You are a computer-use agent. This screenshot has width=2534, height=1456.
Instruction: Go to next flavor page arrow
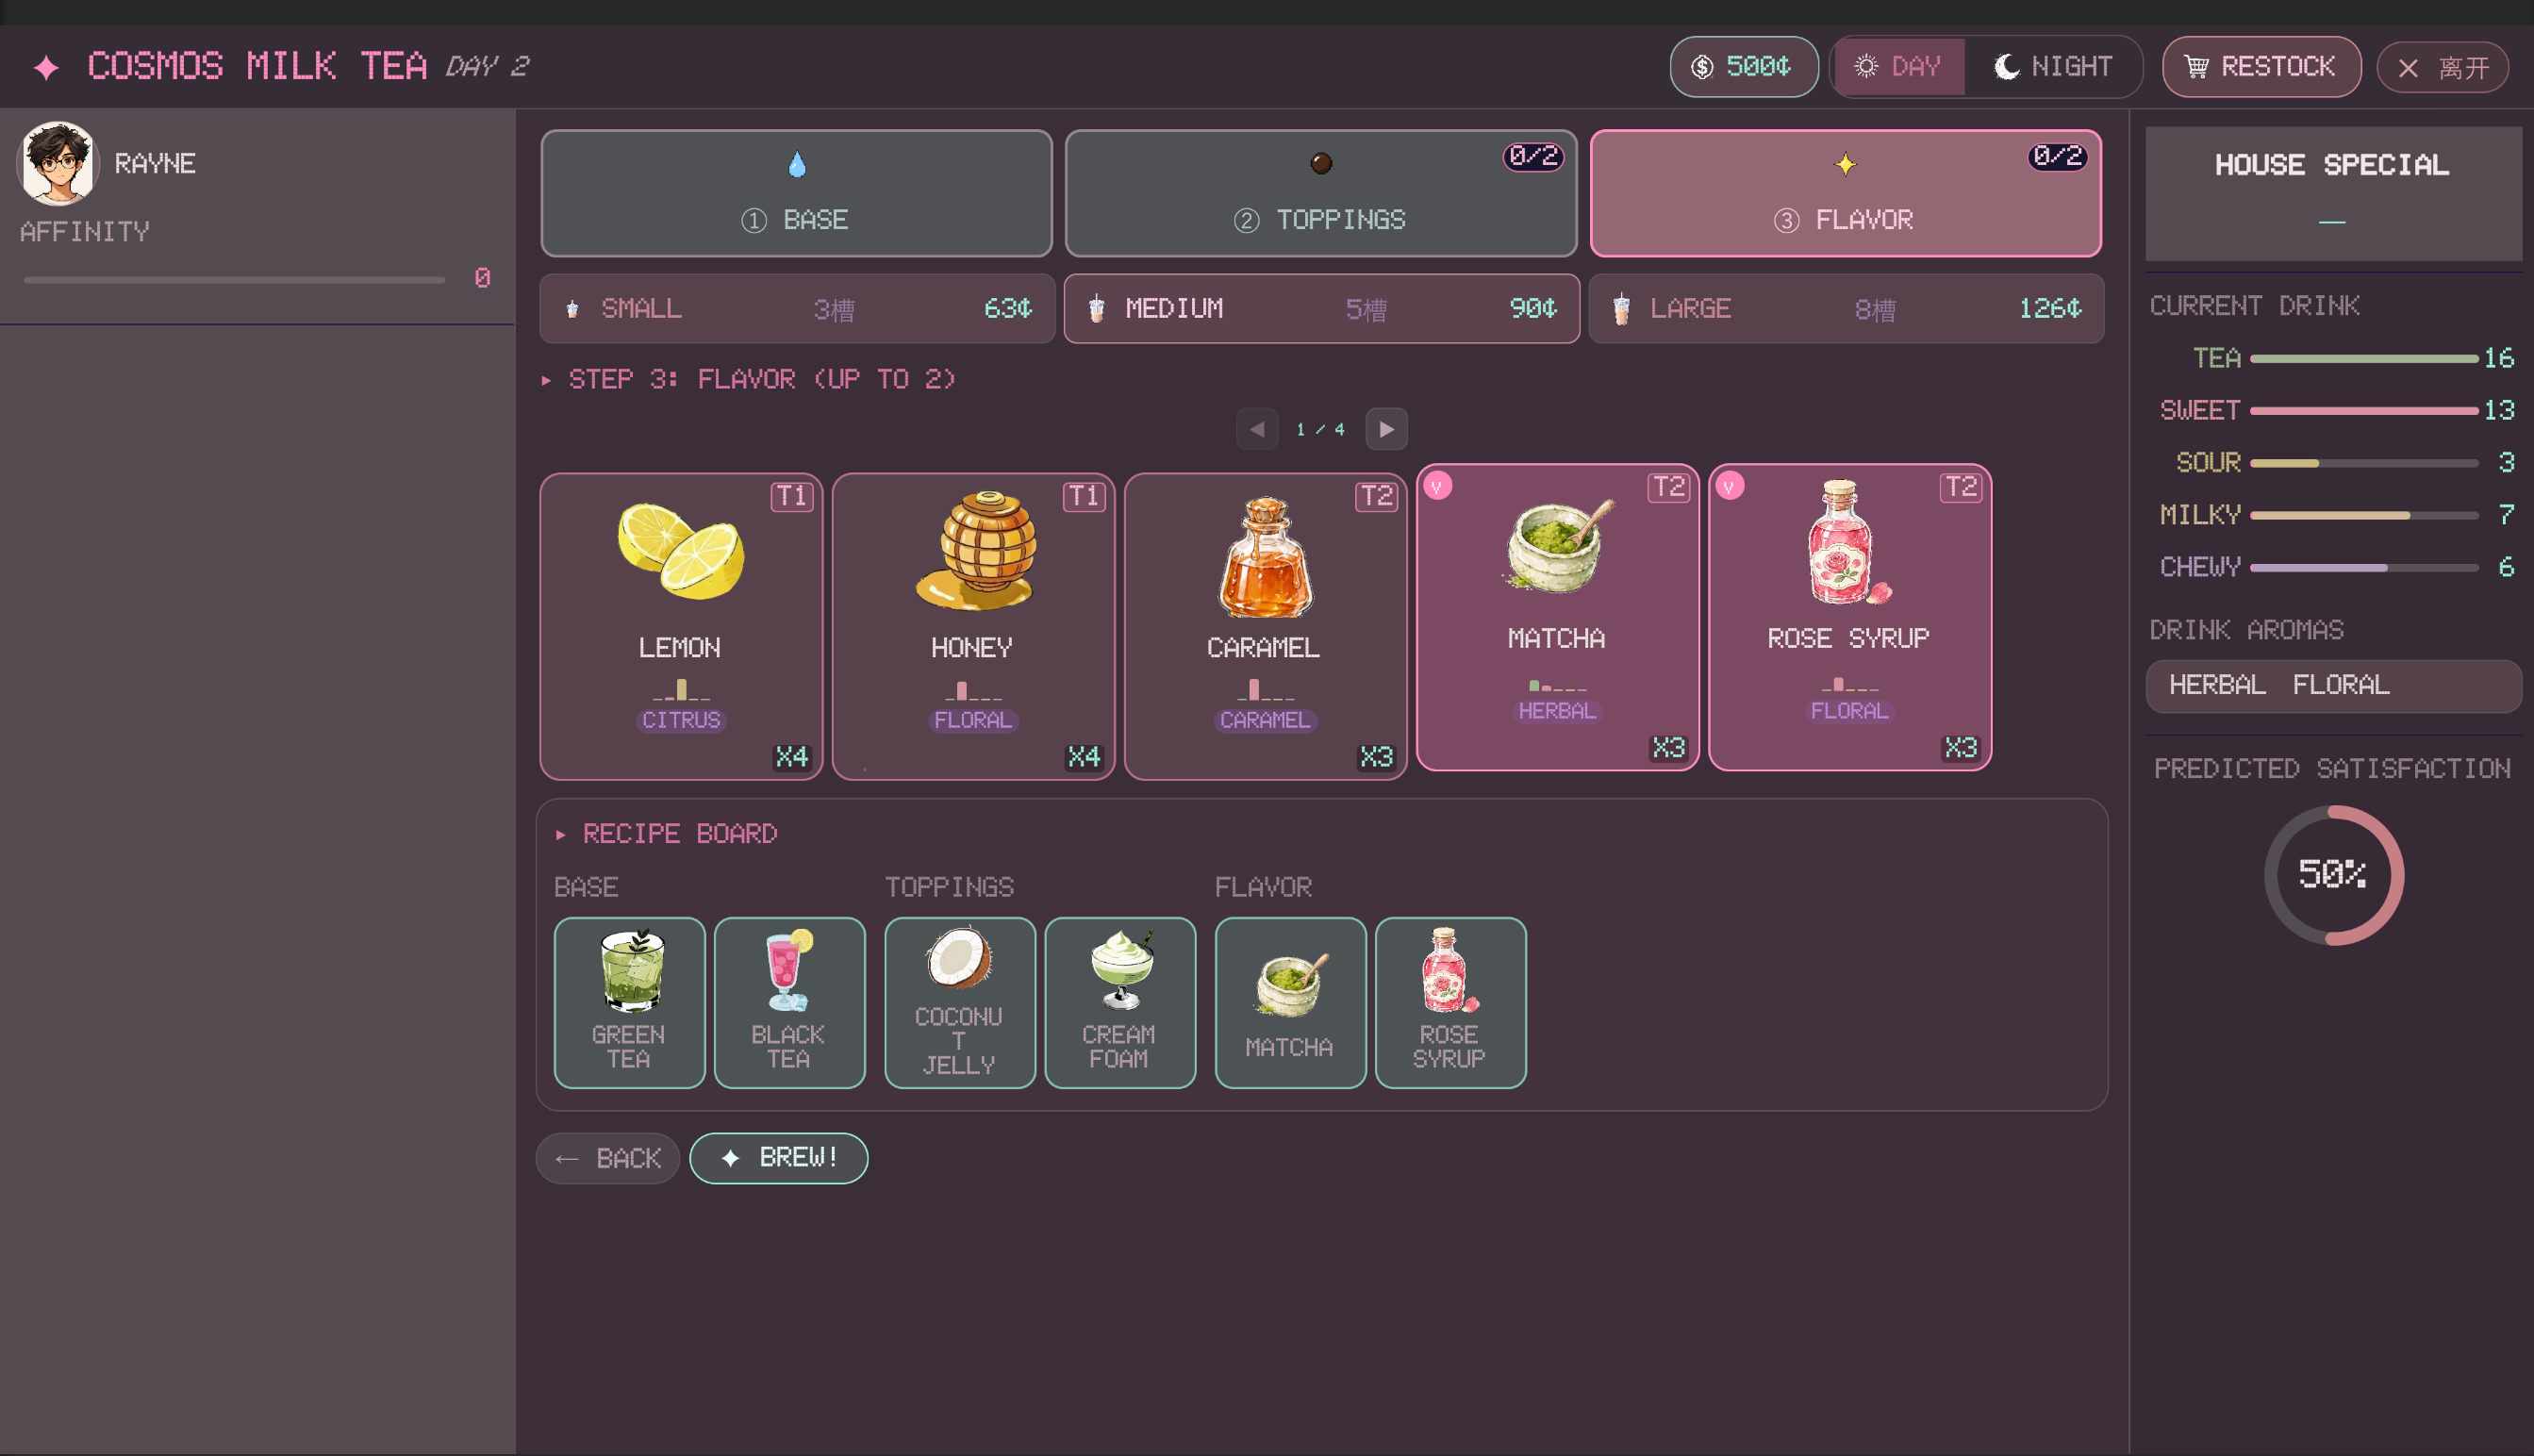point(1386,429)
